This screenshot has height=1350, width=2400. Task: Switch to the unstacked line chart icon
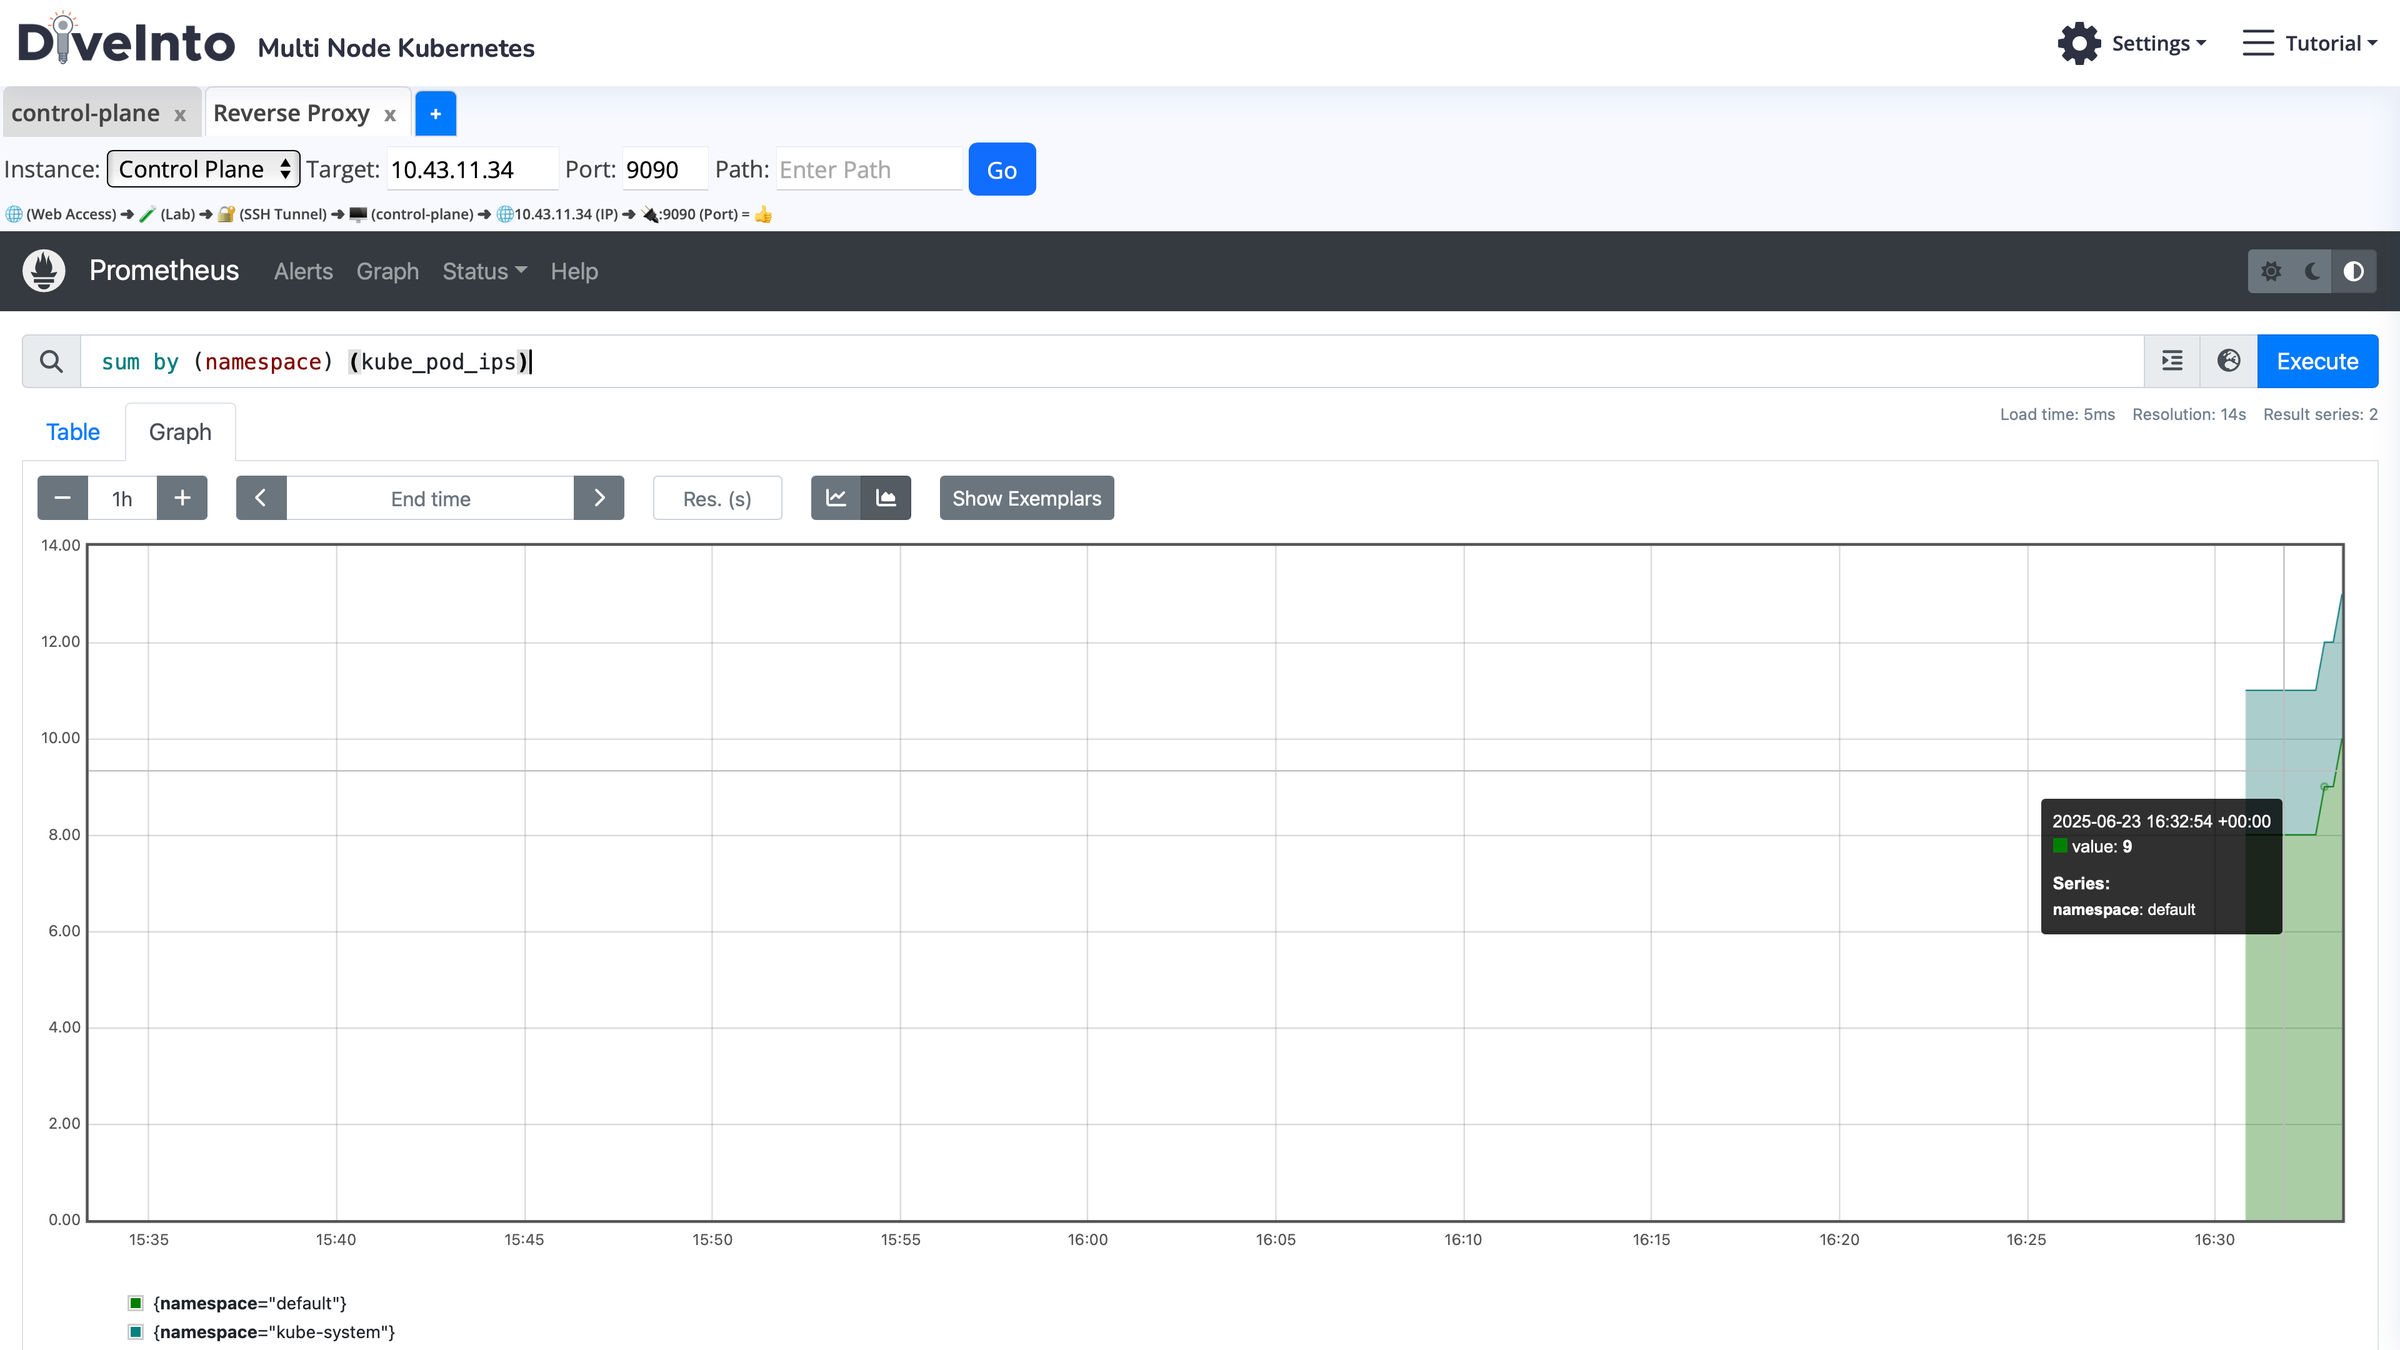836,498
